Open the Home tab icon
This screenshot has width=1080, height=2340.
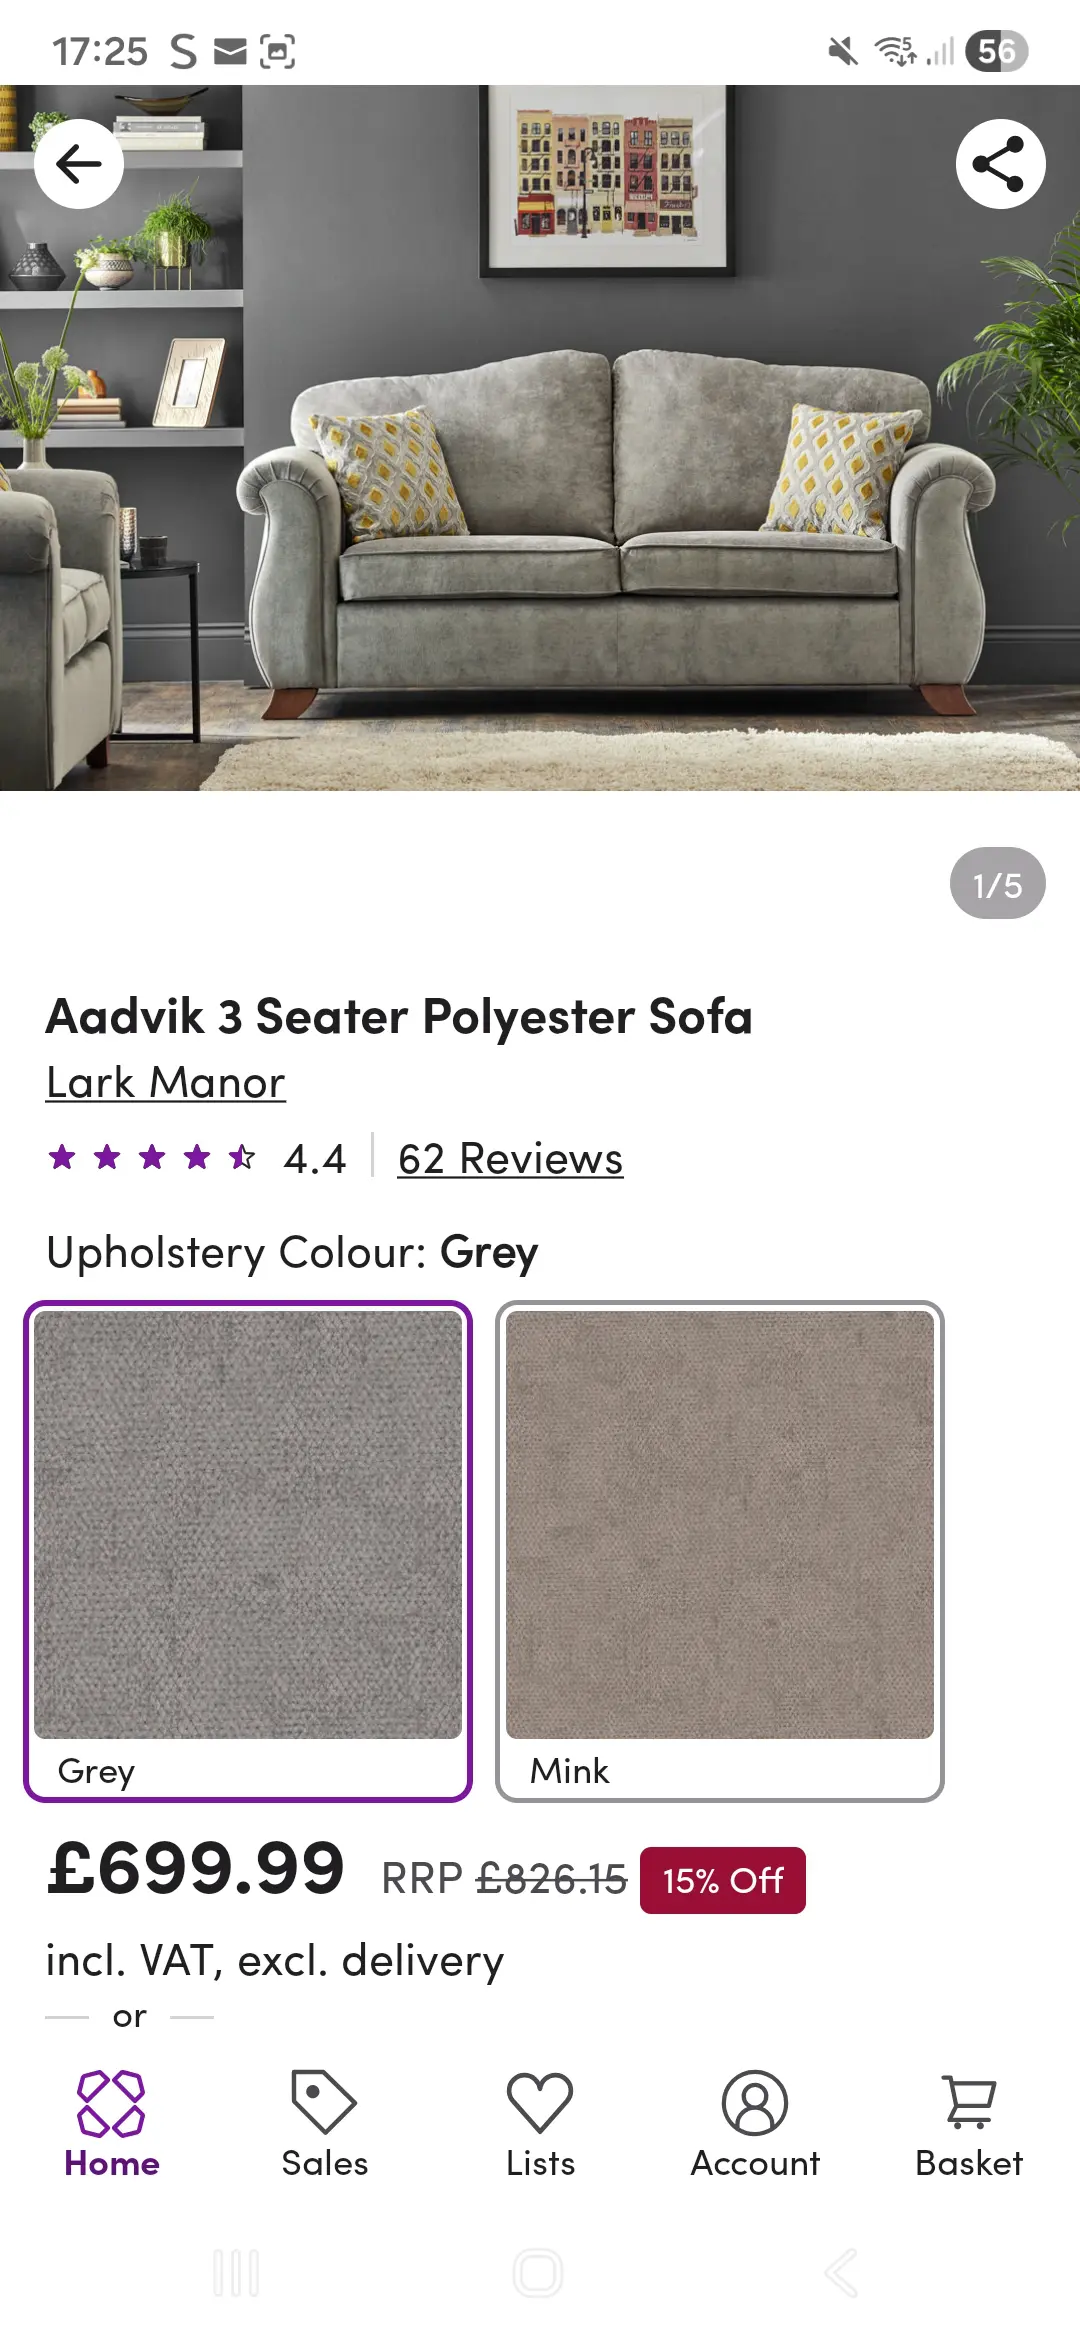111,2102
